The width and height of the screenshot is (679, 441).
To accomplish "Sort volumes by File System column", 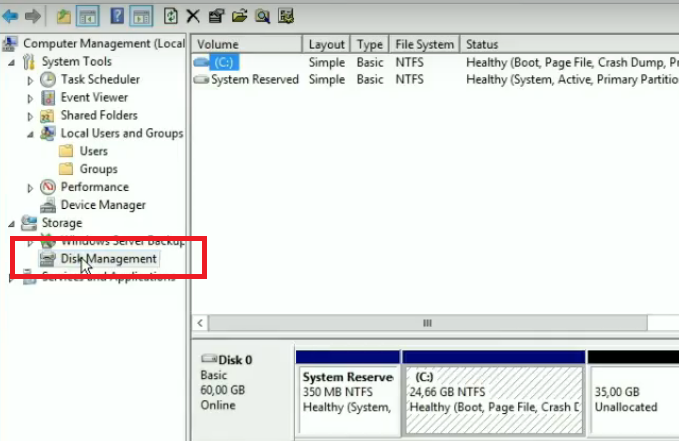I will tap(424, 45).
